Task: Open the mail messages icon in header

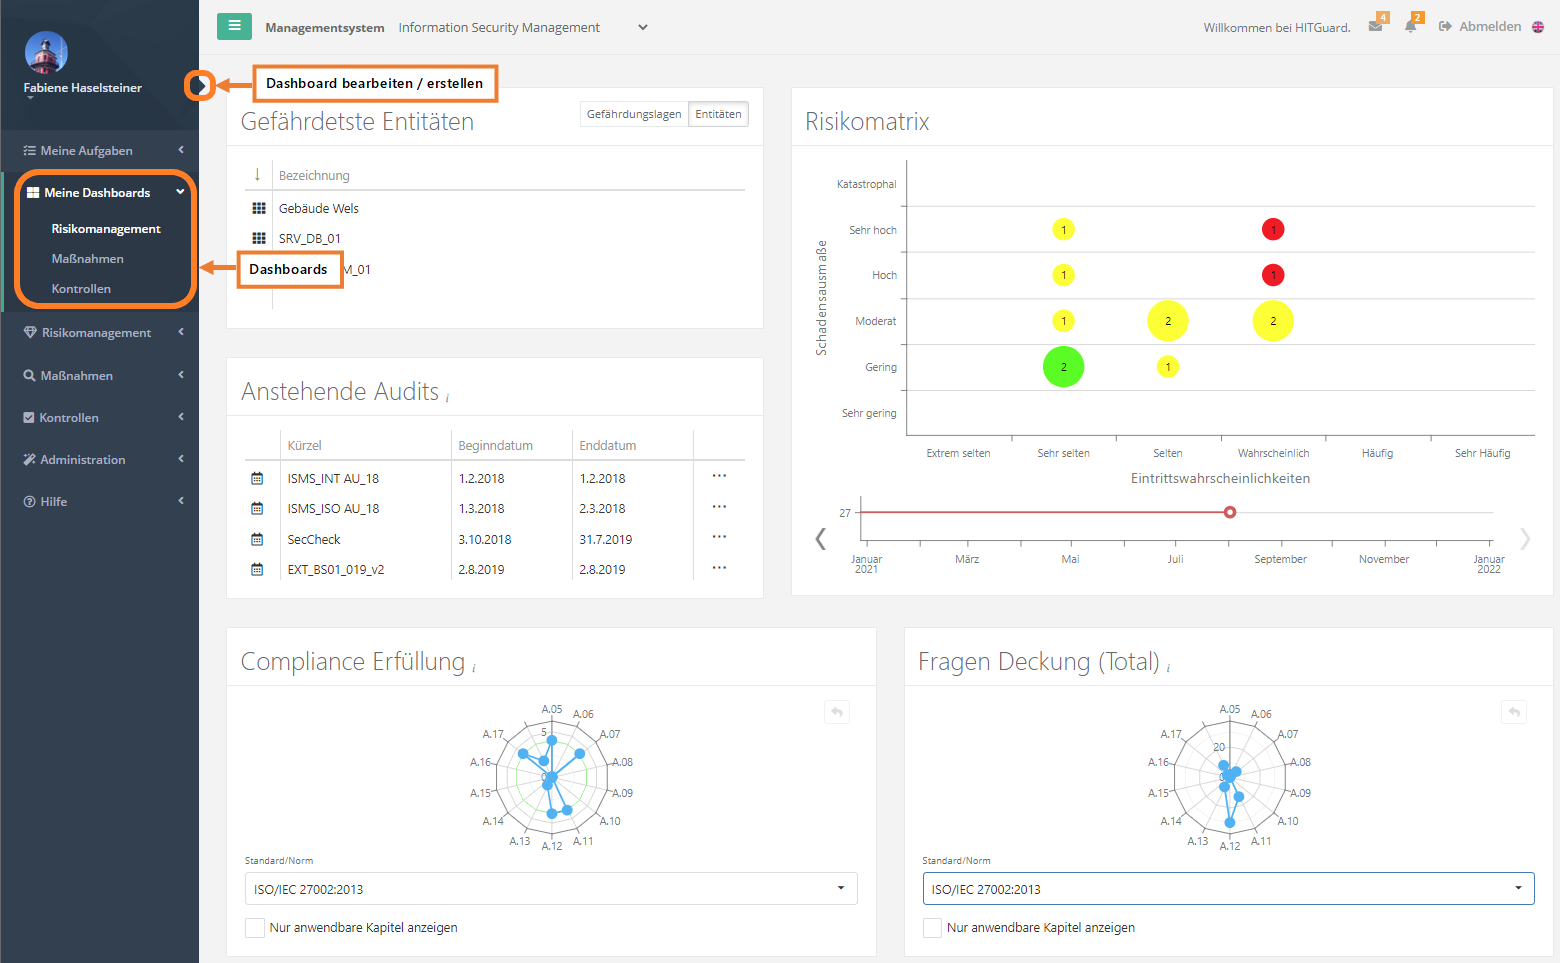Action: click(x=1376, y=26)
